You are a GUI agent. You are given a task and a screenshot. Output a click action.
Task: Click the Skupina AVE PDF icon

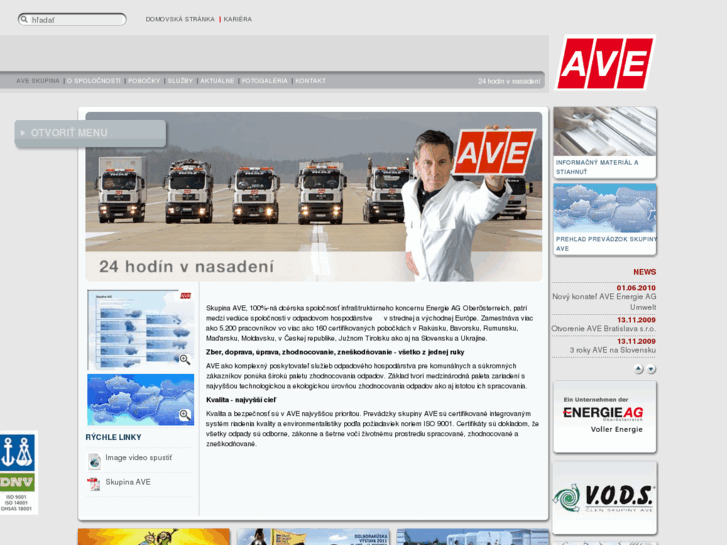pyautogui.click(x=94, y=484)
